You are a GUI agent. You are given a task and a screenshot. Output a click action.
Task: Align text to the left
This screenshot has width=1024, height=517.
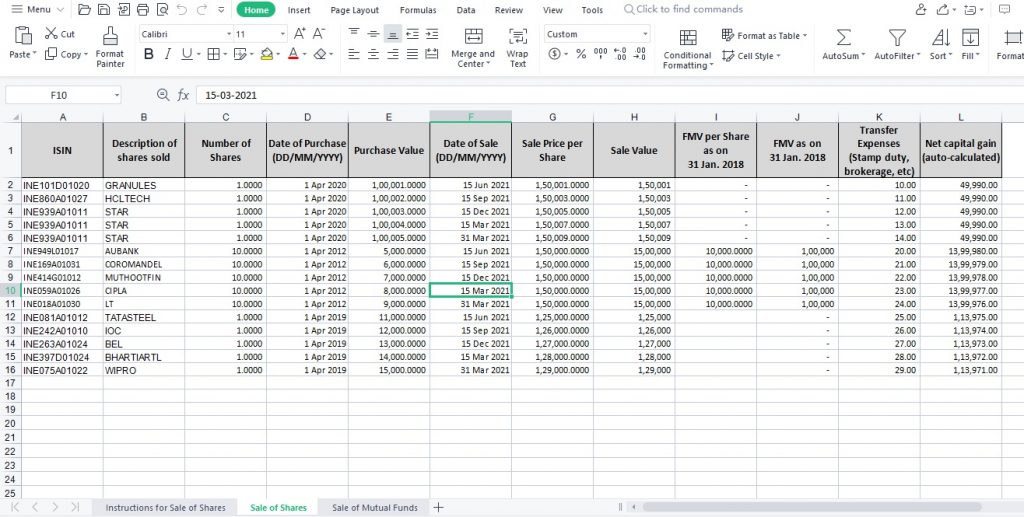point(353,54)
